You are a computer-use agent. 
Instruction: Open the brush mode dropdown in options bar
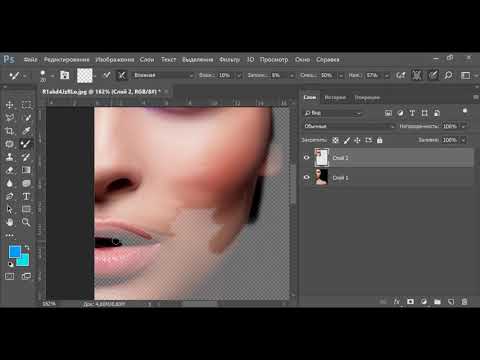coord(163,75)
